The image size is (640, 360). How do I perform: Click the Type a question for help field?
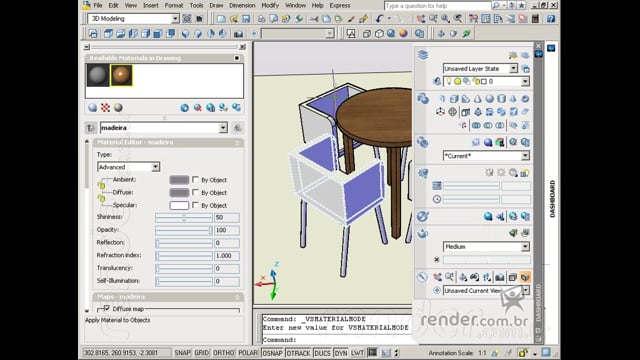(x=437, y=6)
